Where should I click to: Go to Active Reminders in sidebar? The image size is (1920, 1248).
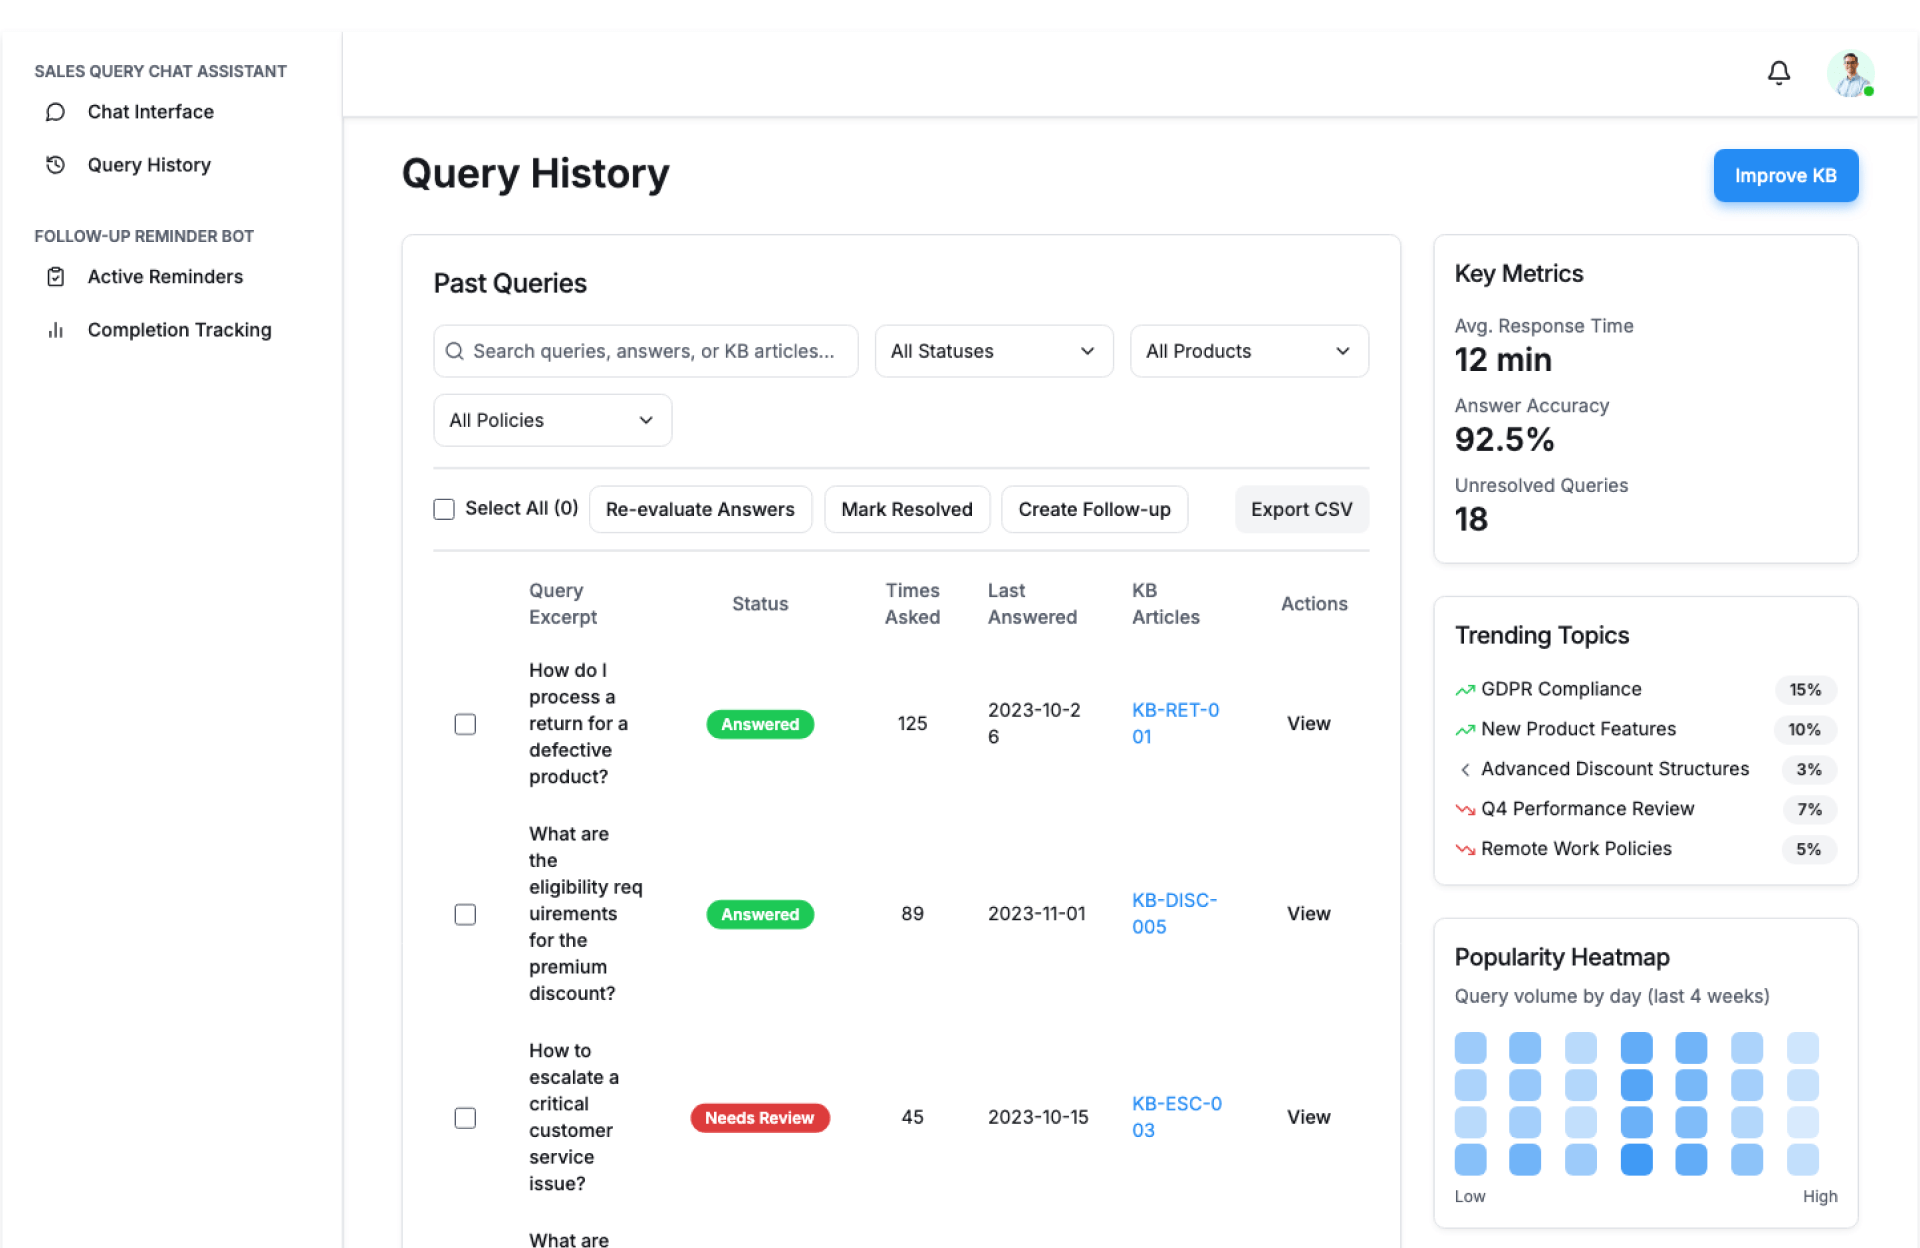click(165, 277)
